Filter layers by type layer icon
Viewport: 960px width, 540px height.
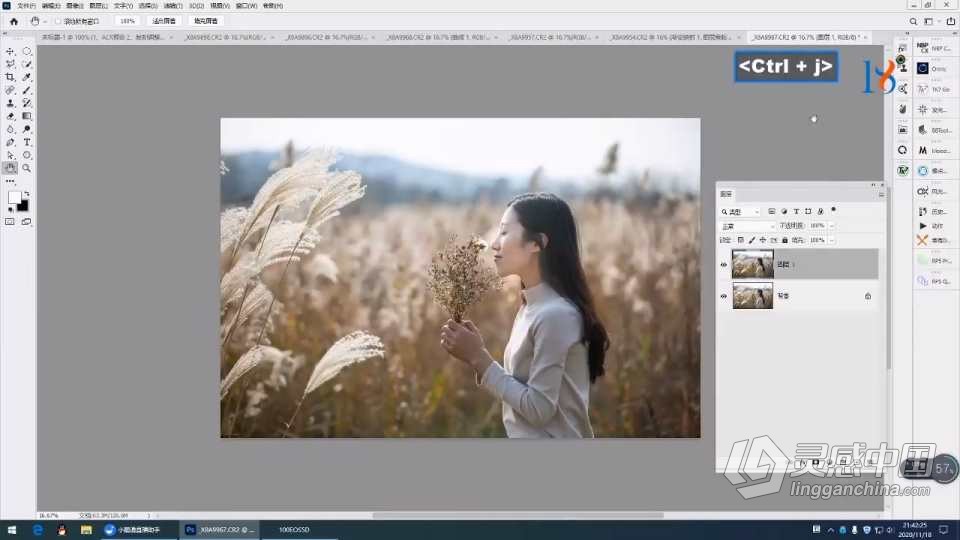(x=796, y=211)
